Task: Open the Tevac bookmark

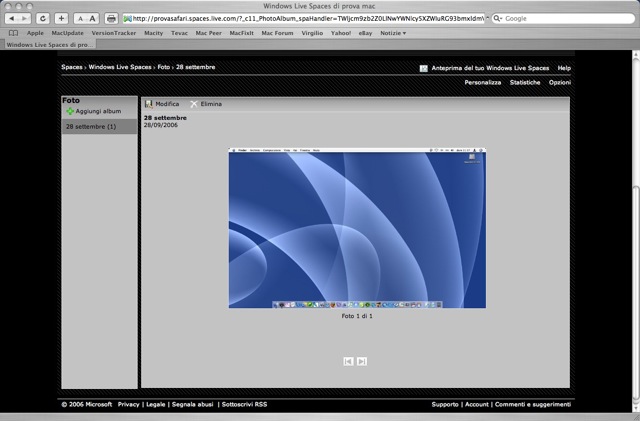Action: [x=179, y=33]
